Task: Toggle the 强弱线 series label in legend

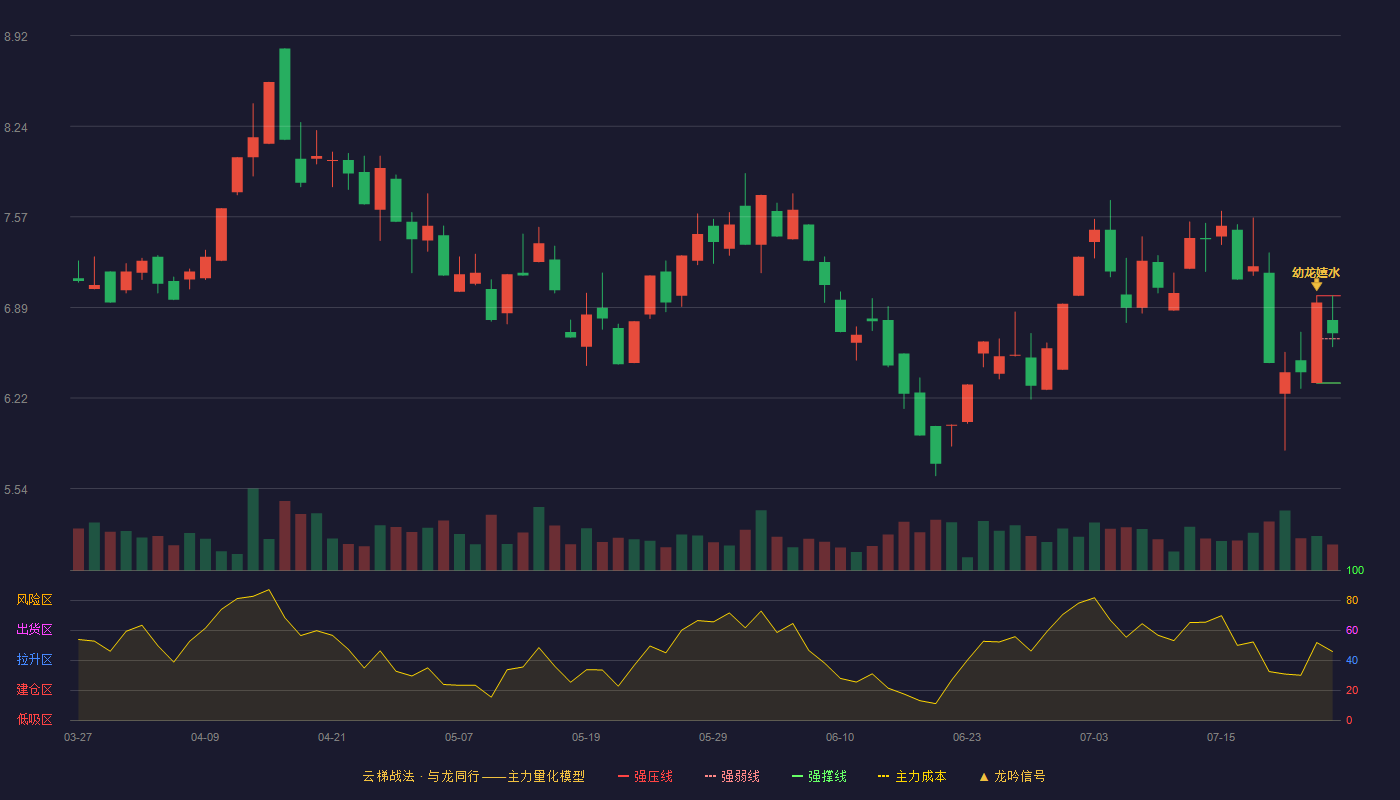Action: coord(740,777)
